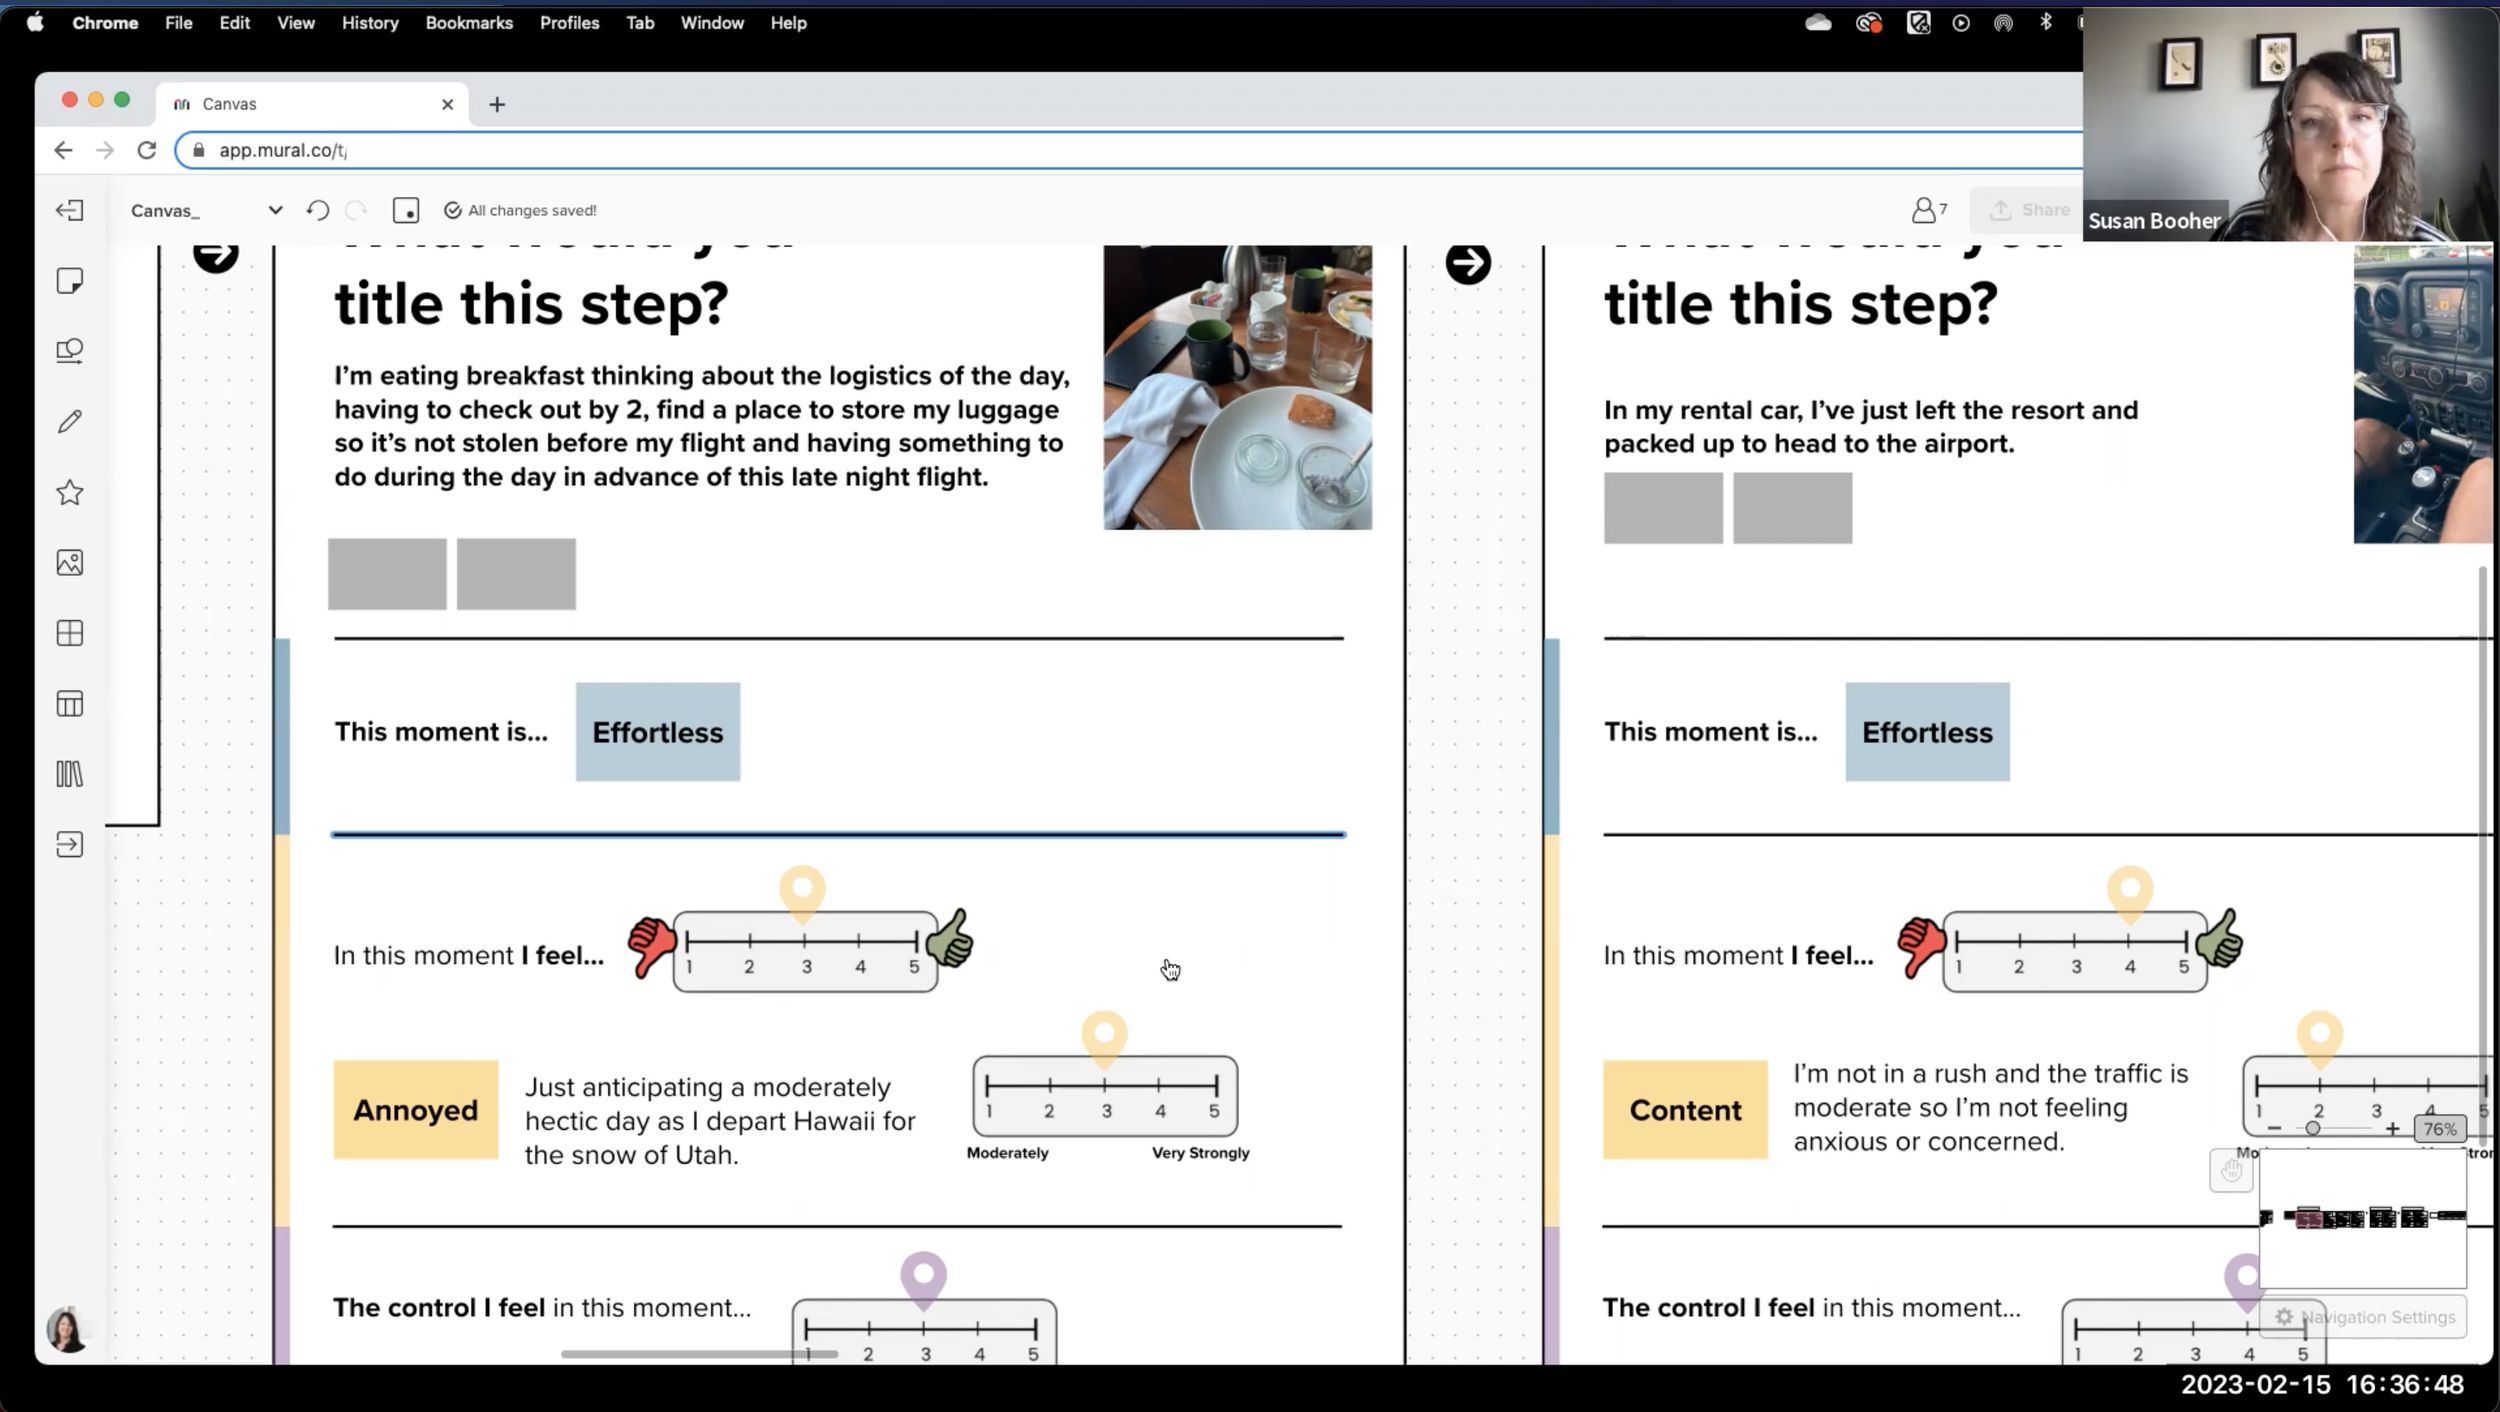The image size is (2500, 1412).
Task: Open the Bookmarks menu
Action: (x=469, y=22)
